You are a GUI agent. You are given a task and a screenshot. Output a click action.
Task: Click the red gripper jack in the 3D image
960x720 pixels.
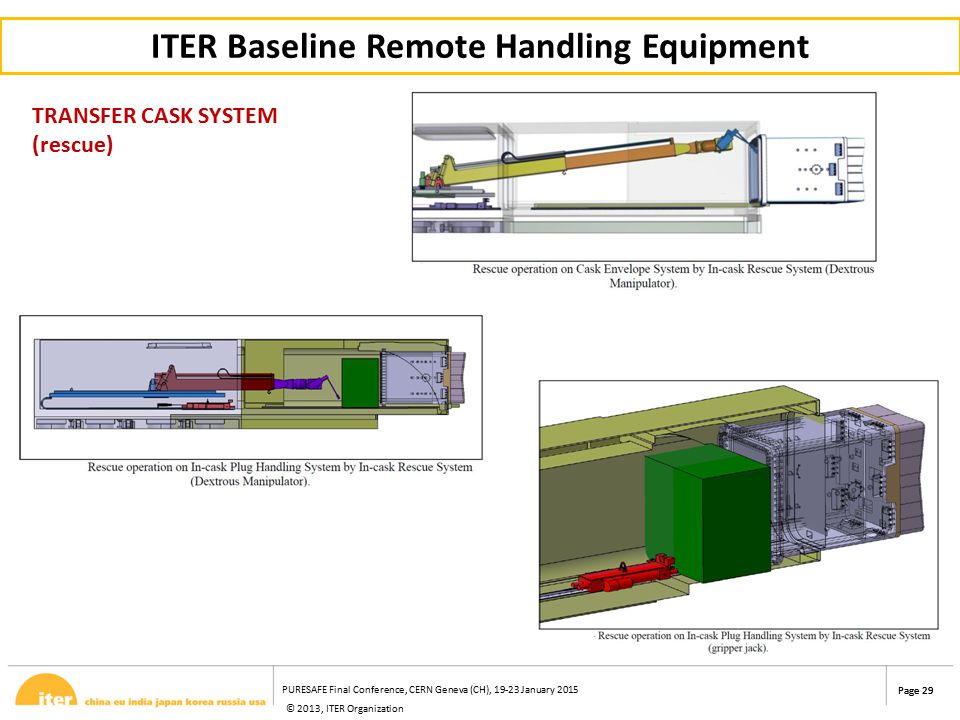624,575
